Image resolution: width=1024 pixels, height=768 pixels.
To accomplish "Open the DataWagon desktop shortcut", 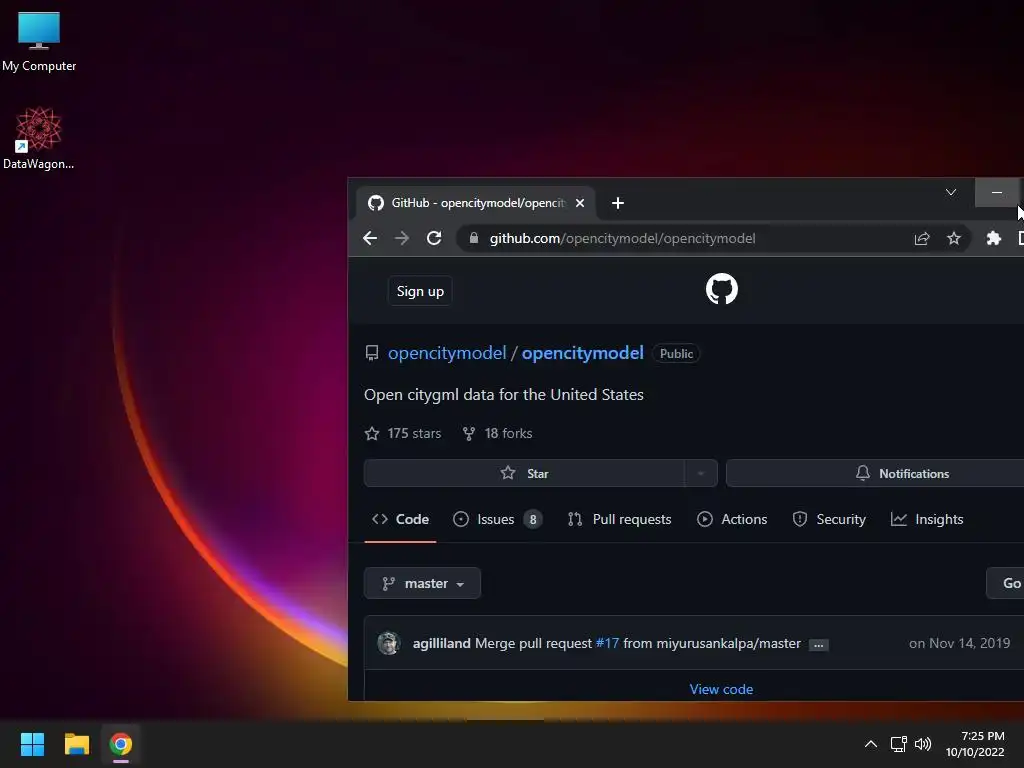I will (x=39, y=138).
